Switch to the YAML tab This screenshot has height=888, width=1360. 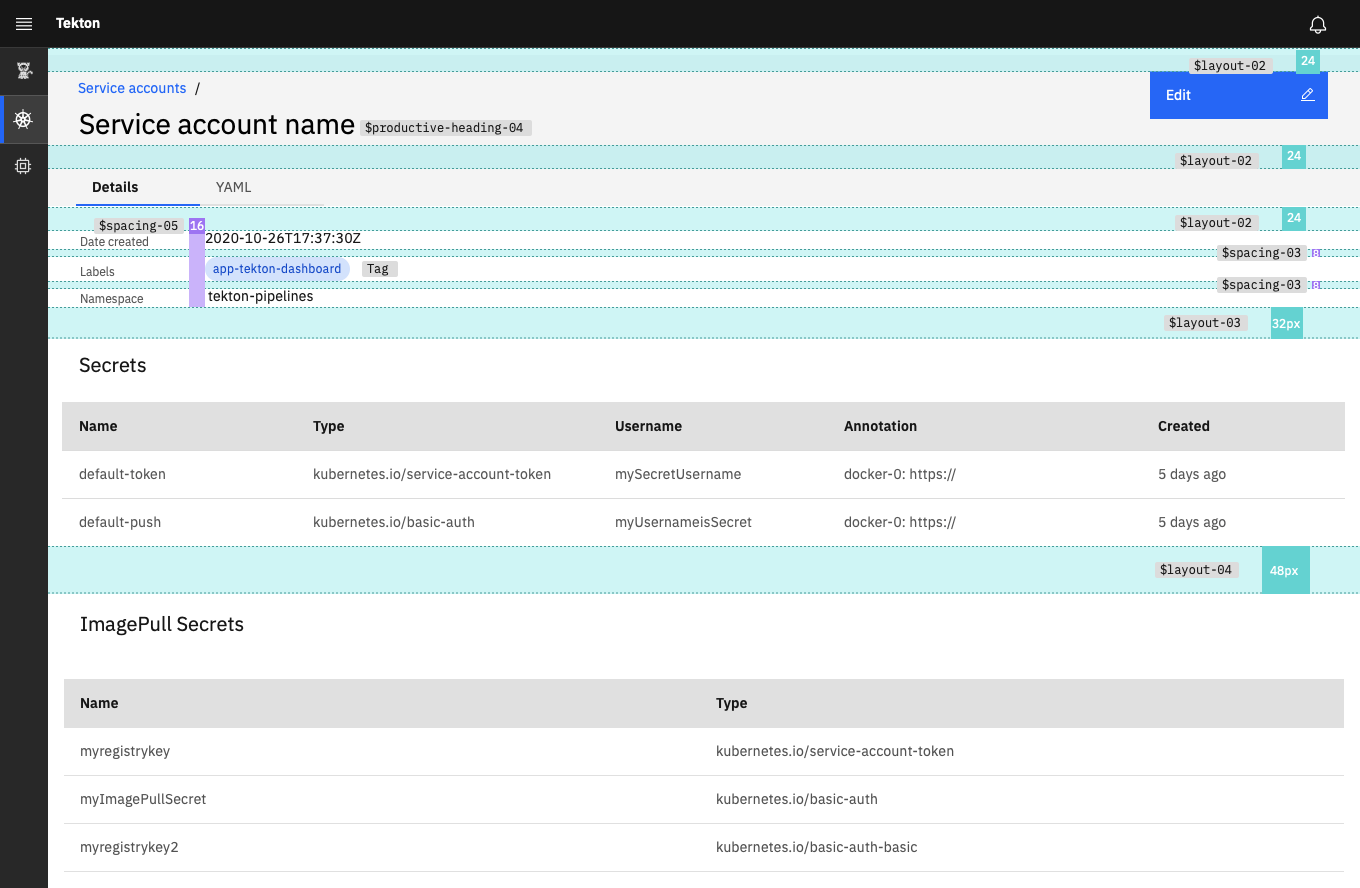(x=233, y=187)
